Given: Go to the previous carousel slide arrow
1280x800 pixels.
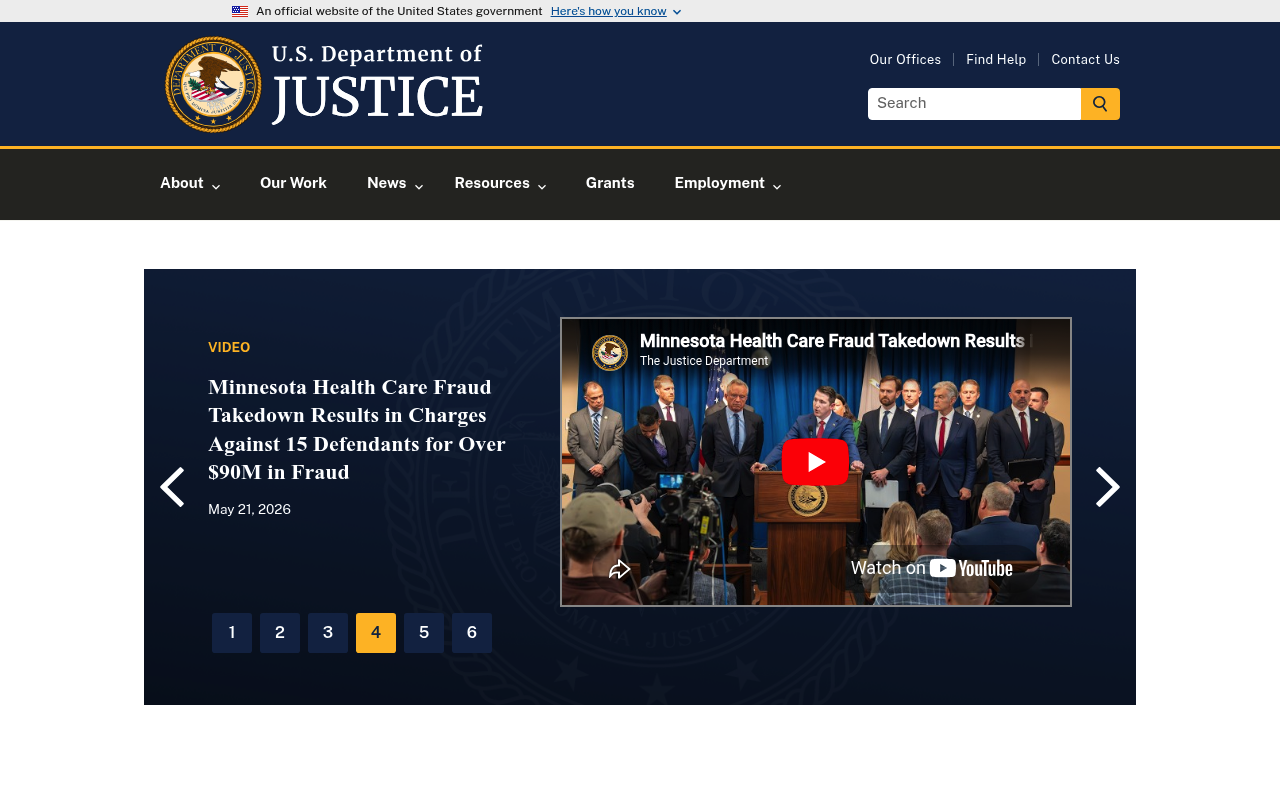Looking at the screenshot, I should point(172,487).
